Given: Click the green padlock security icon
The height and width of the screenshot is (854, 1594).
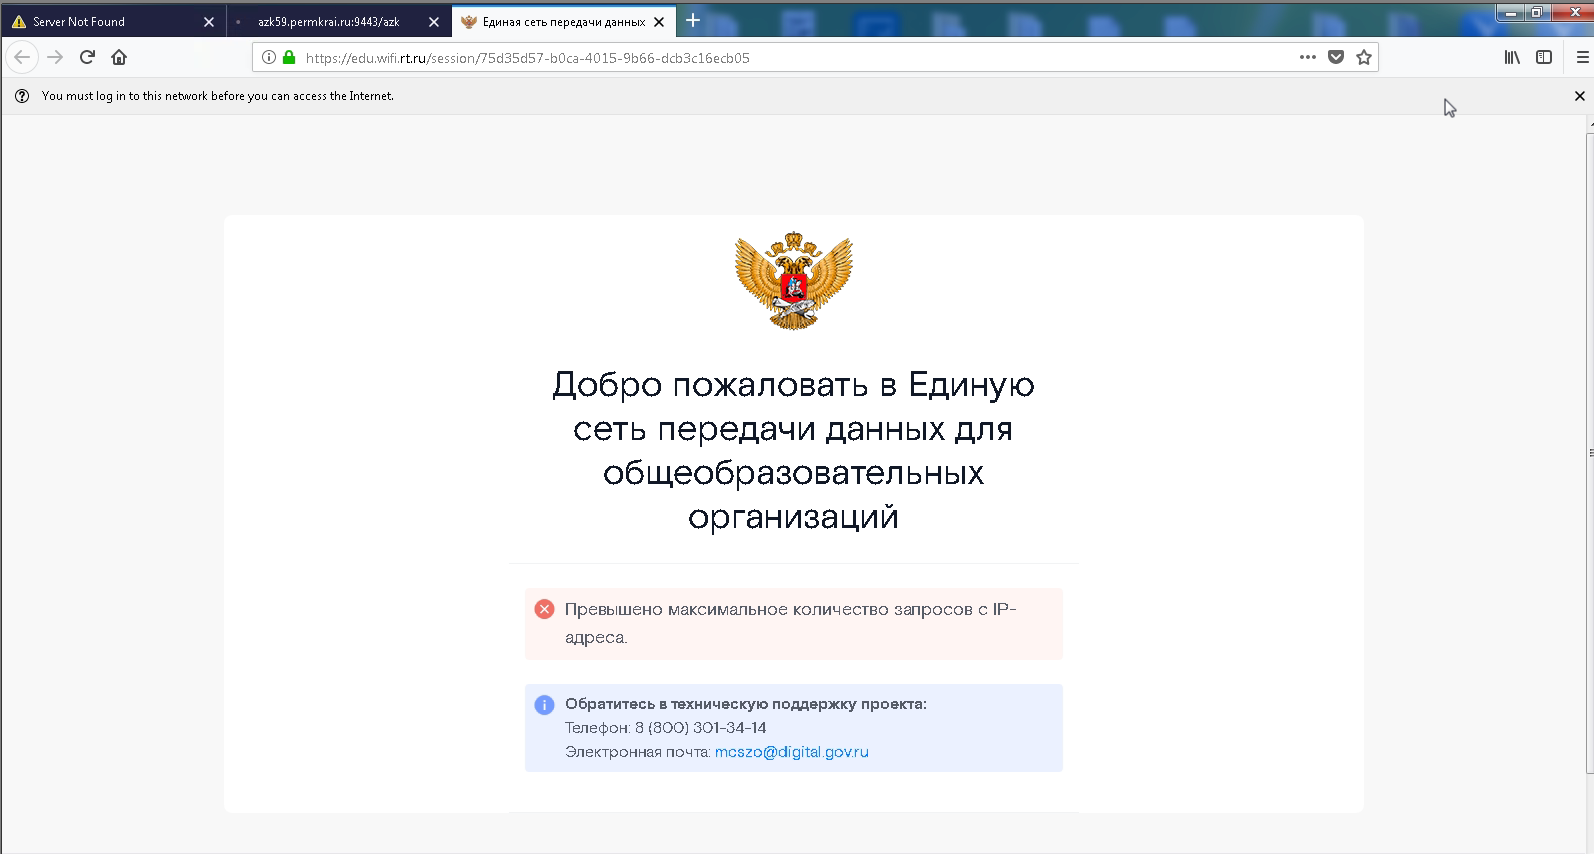Looking at the screenshot, I should pyautogui.click(x=289, y=57).
